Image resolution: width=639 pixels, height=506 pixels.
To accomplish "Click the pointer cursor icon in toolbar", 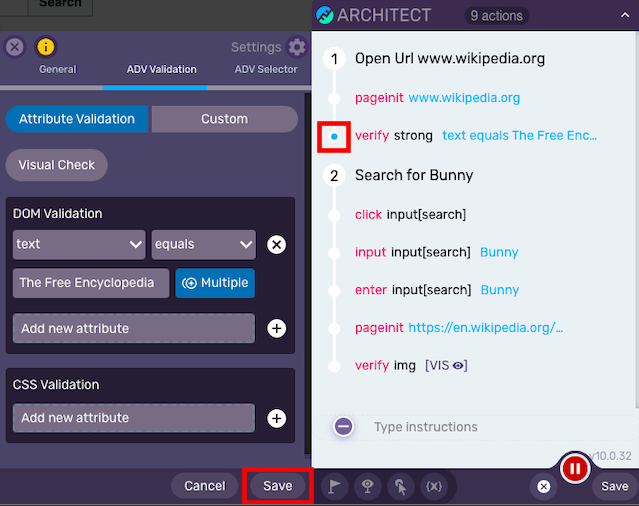I will point(401,486).
